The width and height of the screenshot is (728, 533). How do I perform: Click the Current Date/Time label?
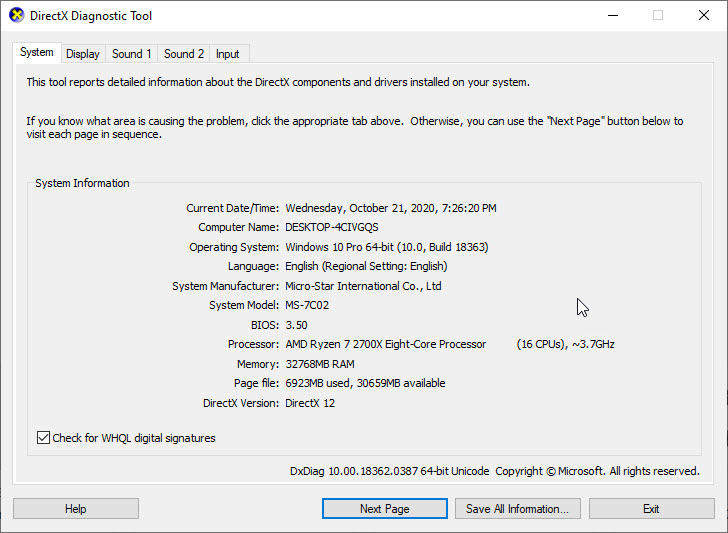[233, 208]
